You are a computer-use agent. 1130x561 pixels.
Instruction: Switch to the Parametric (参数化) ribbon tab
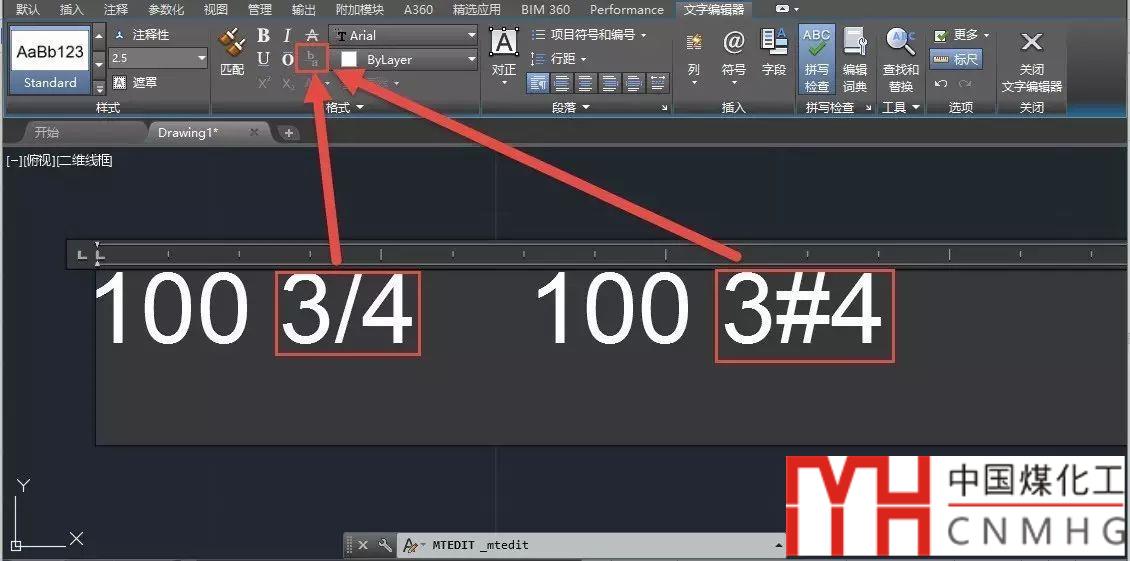click(x=166, y=9)
